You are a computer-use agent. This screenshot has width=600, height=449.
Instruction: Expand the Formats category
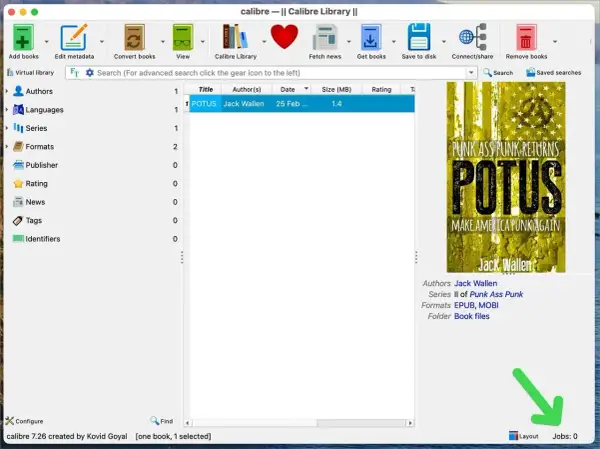(x=7, y=146)
